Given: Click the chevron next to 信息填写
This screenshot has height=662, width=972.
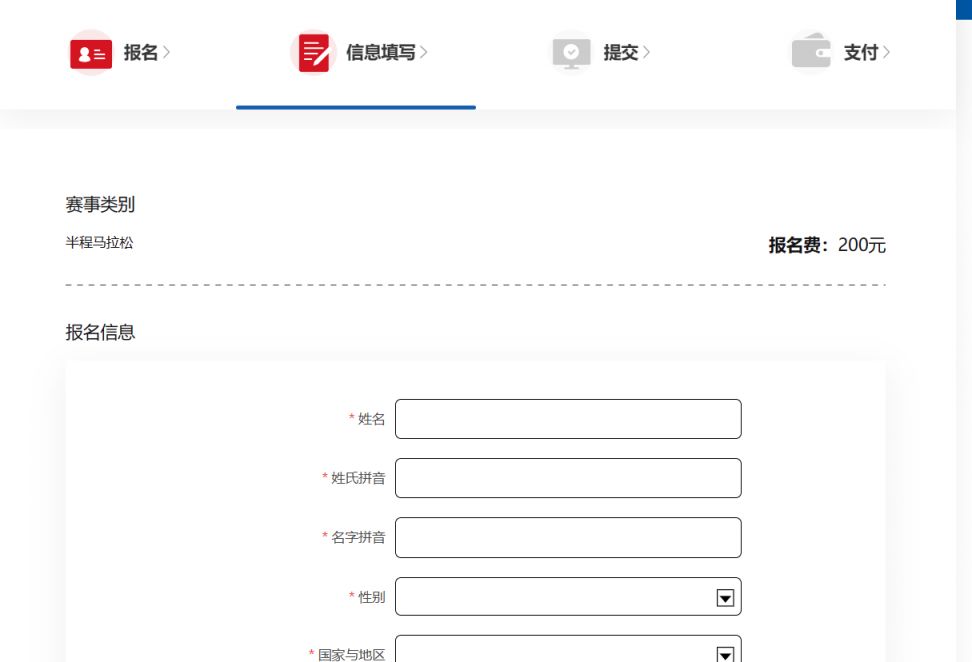Looking at the screenshot, I should [x=423, y=53].
